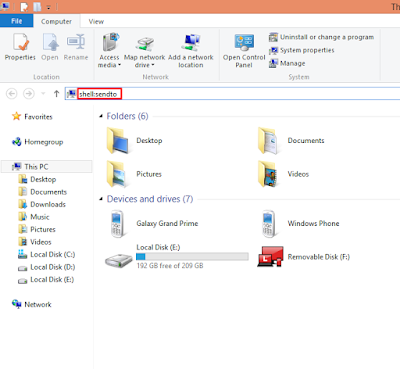
Task: Switch to the Computer ribbon tab
Action: click(x=56, y=21)
